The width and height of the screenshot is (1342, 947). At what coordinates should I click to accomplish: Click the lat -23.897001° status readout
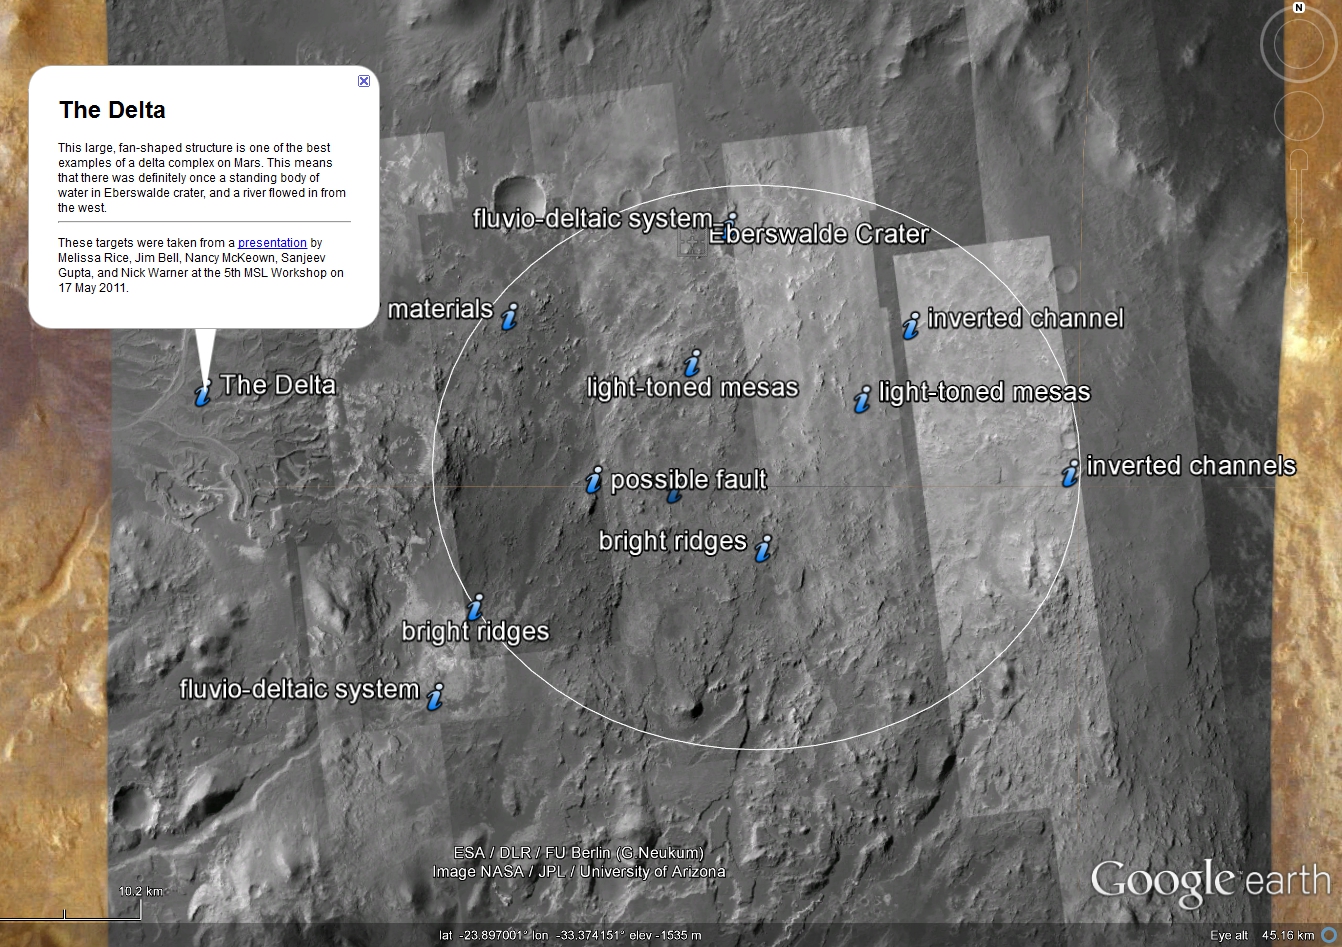(483, 936)
